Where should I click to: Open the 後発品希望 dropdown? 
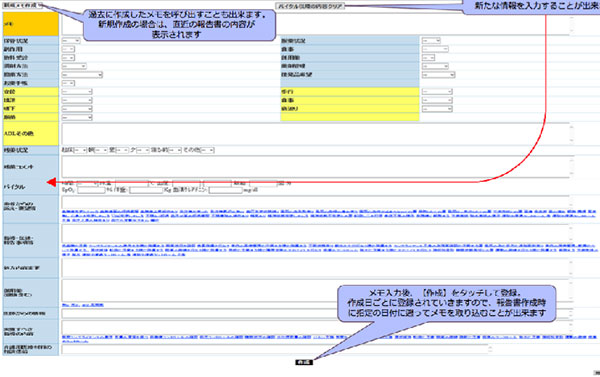(438, 75)
